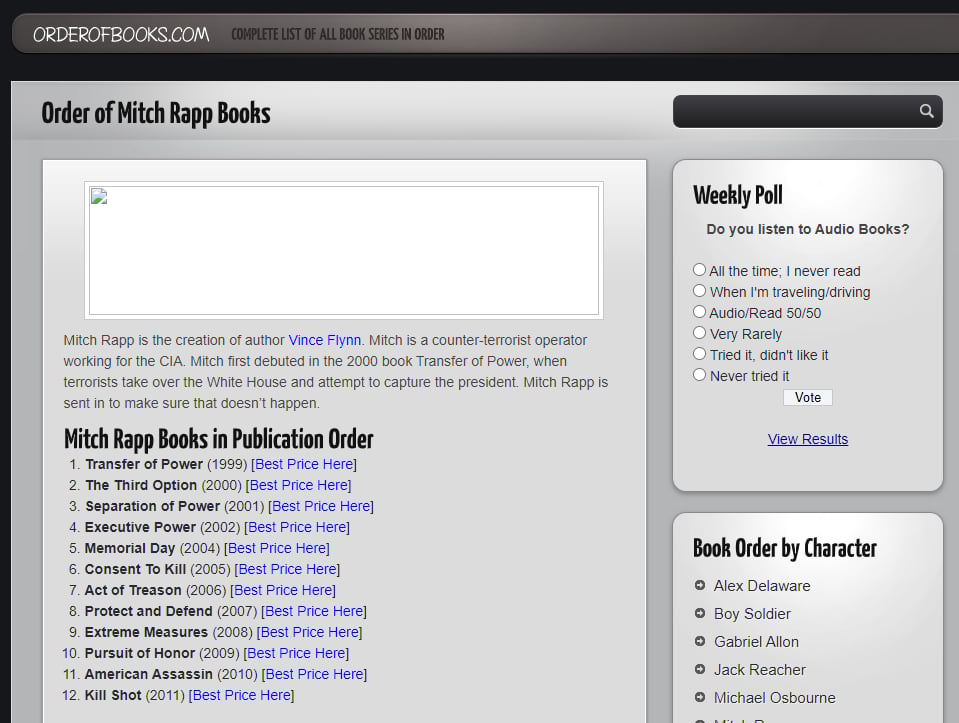Image resolution: width=959 pixels, height=723 pixels.
Task: Open the Michael Osbourne book order
Action: click(x=774, y=698)
